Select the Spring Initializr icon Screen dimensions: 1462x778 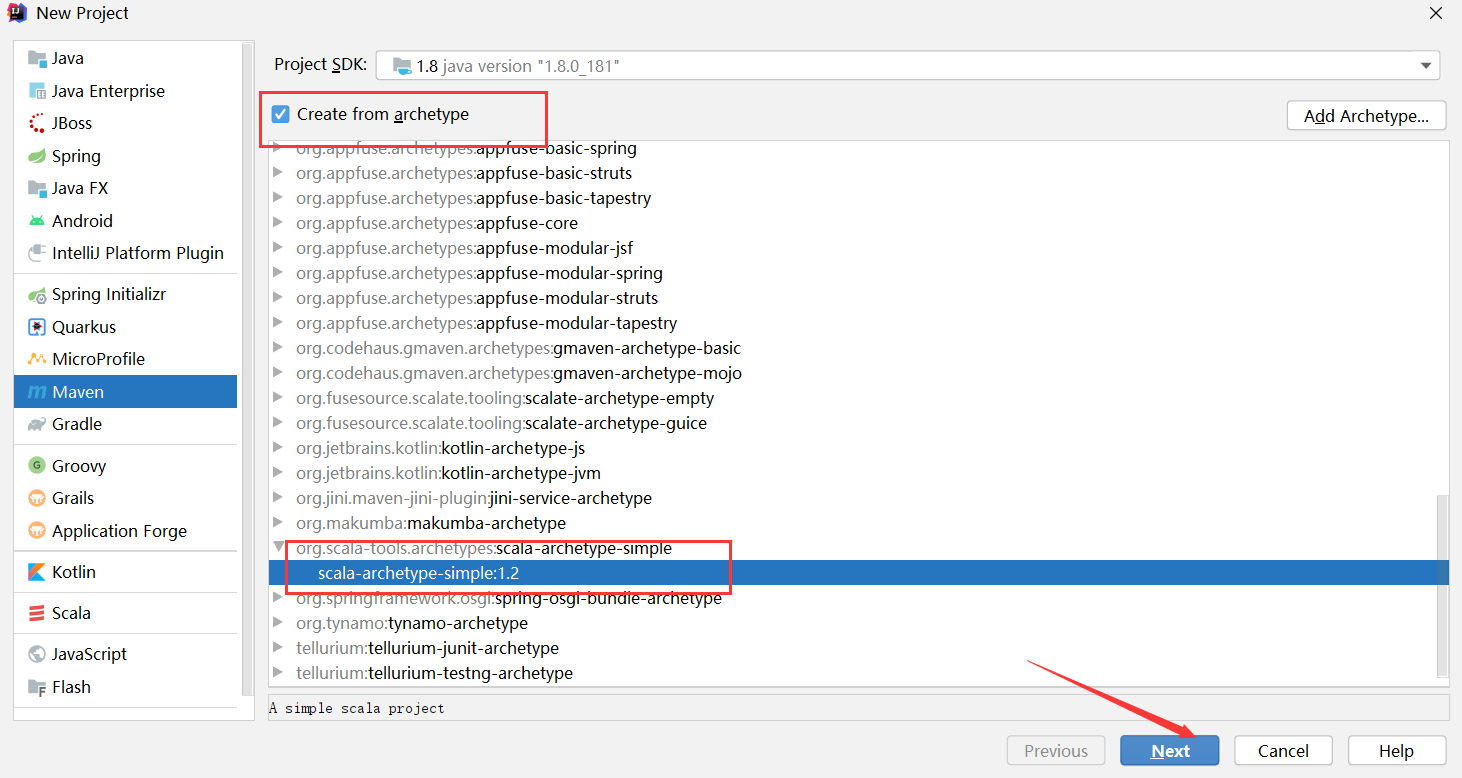coord(37,294)
